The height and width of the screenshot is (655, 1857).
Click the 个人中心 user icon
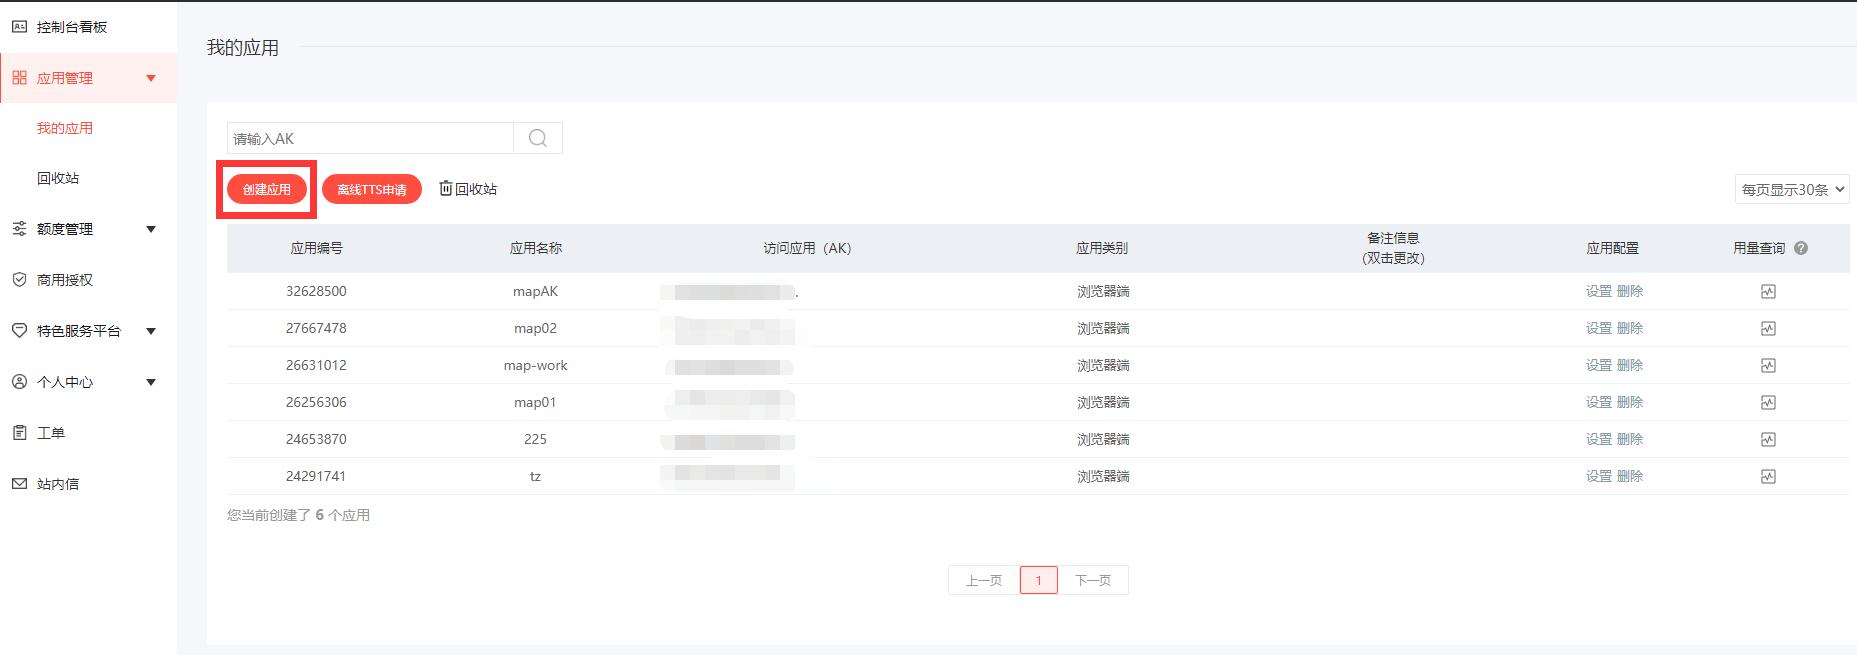[x=19, y=382]
